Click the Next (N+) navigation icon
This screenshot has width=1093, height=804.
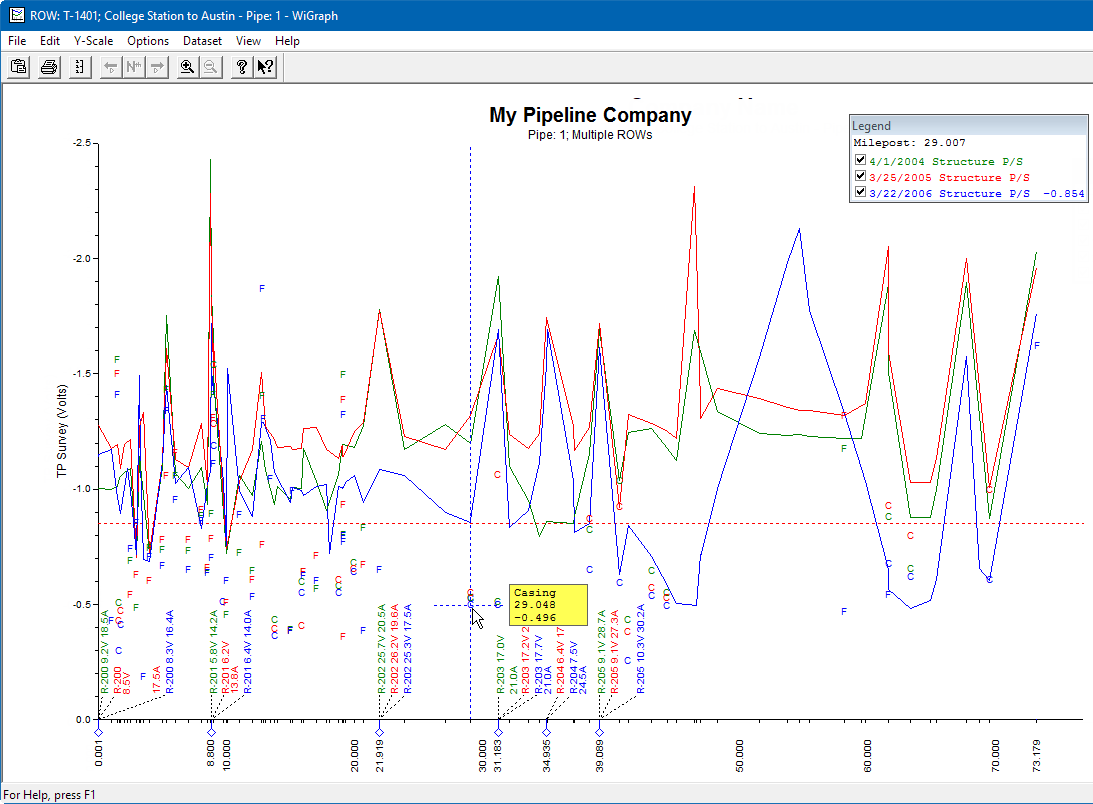(x=133, y=66)
